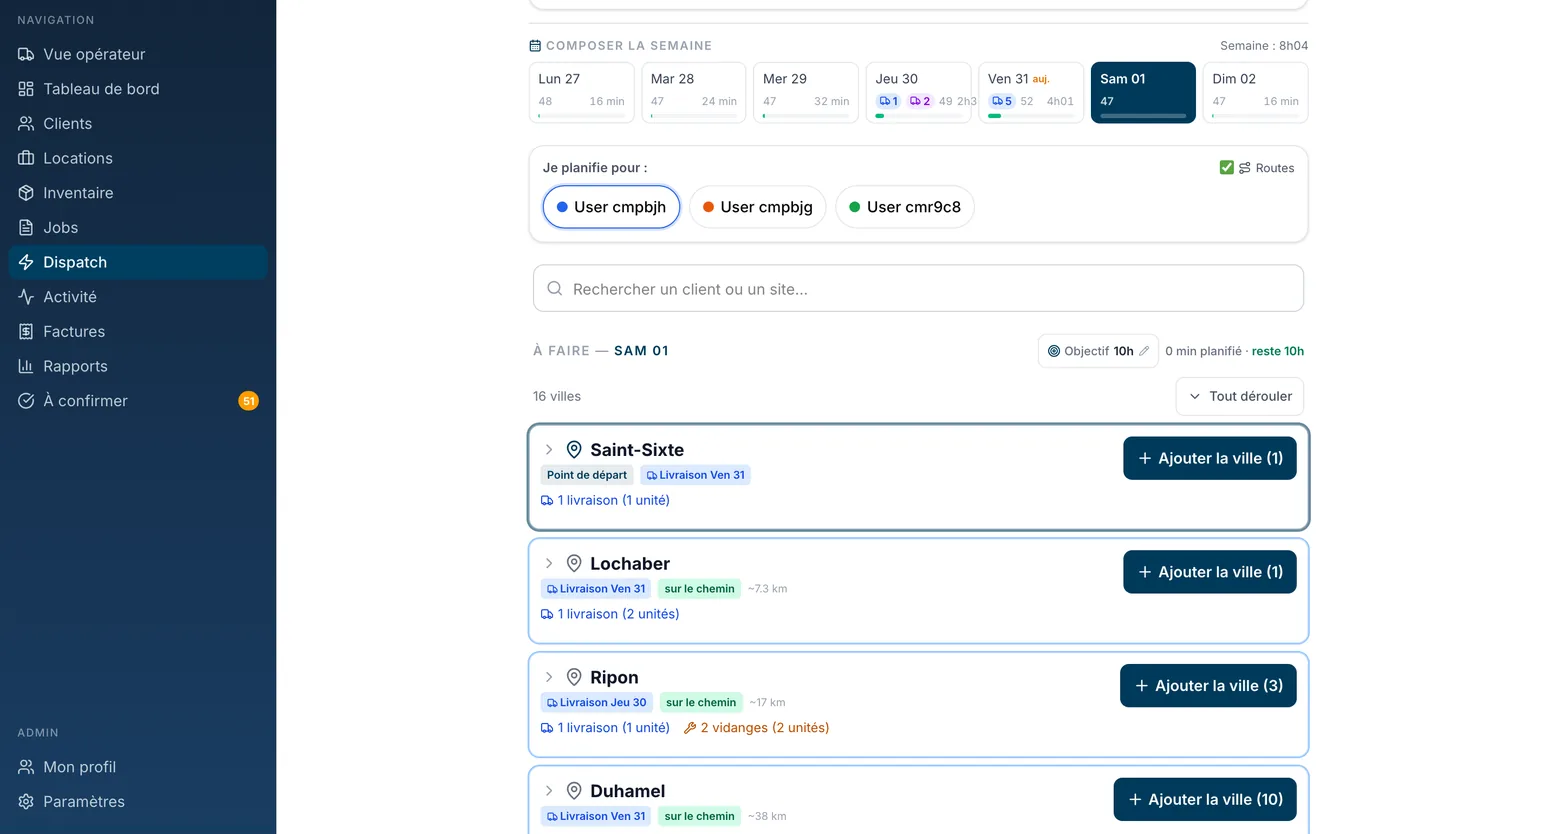Add the city Ripon (3)
This screenshot has width=1560, height=834.
click(1208, 686)
